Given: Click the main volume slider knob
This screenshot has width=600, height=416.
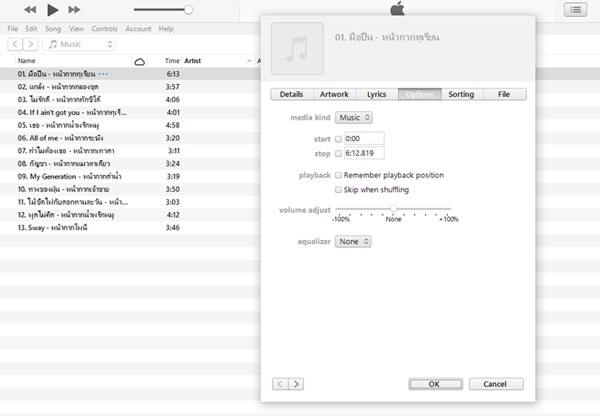Looking at the screenshot, I should pyautogui.click(x=188, y=10).
